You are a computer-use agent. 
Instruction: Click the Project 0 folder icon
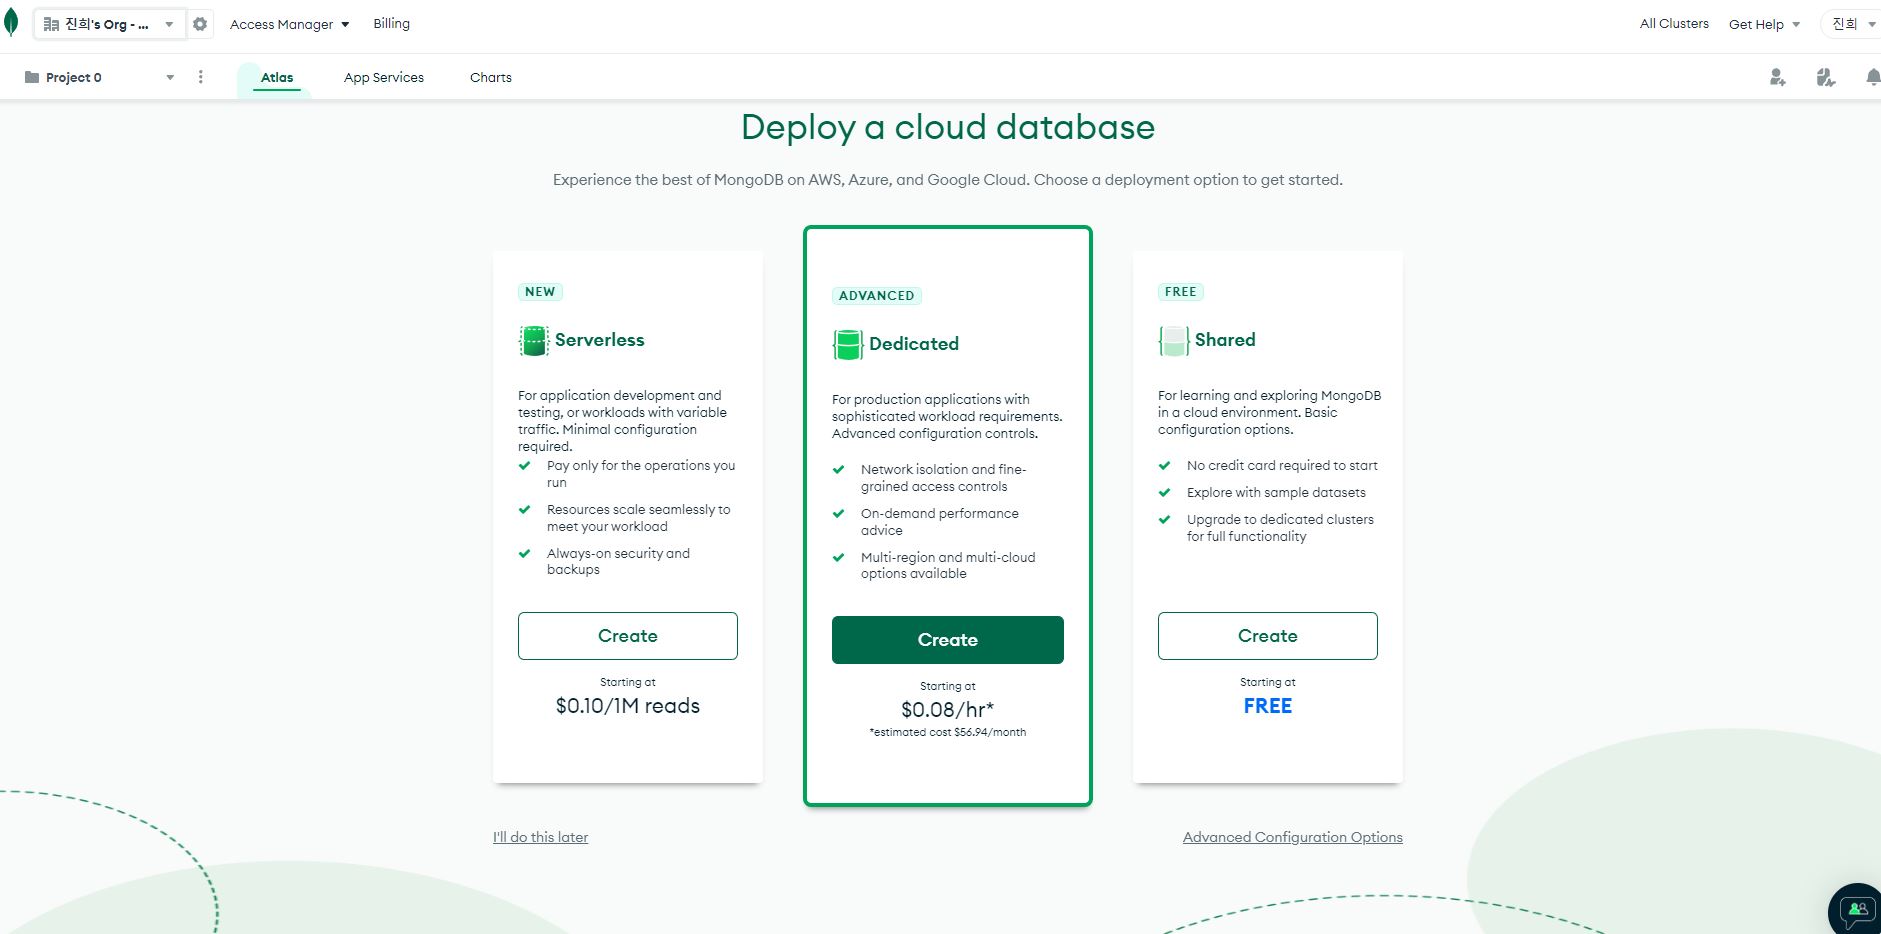point(32,77)
